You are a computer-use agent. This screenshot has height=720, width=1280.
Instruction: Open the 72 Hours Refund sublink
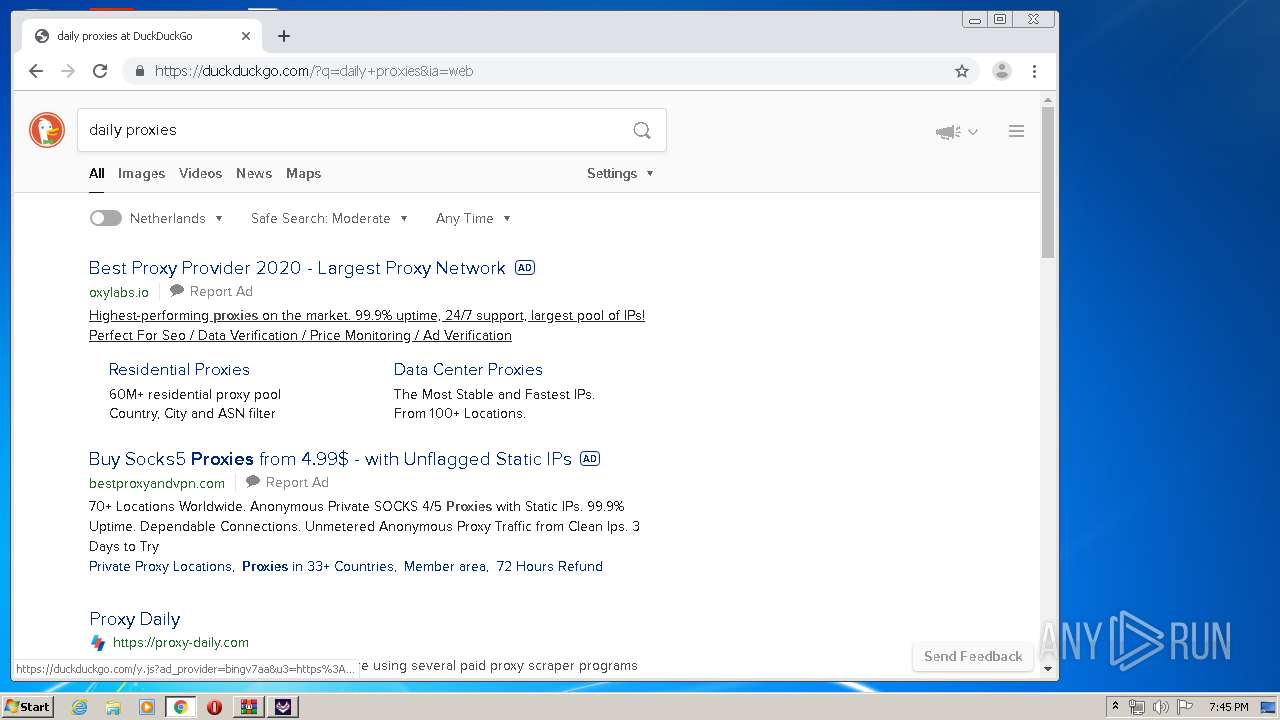(x=549, y=566)
